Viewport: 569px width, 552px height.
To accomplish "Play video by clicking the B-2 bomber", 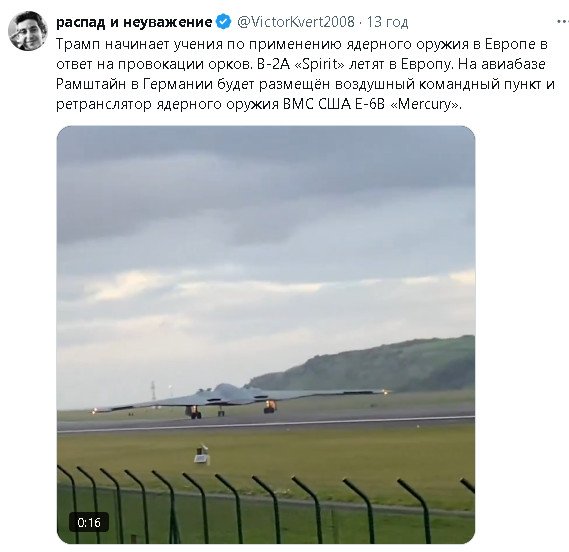I will pos(240,399).
